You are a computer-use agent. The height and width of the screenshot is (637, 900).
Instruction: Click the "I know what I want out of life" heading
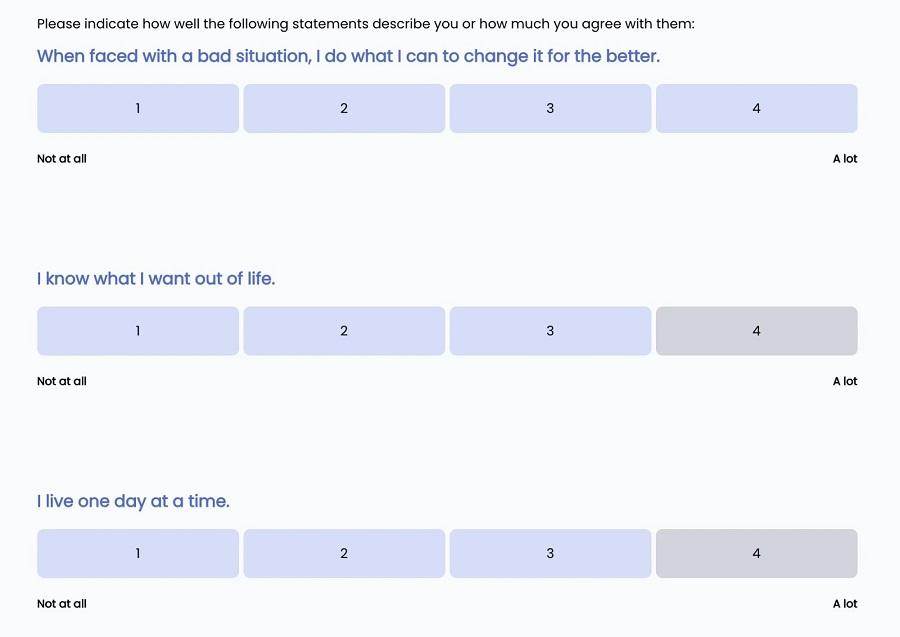pos(156,279)
